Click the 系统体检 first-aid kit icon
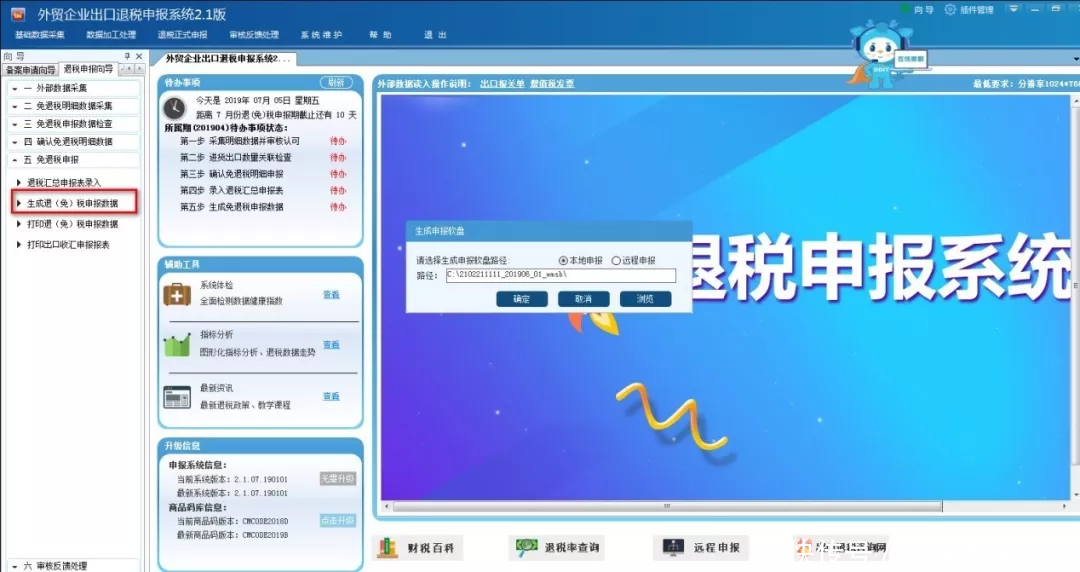This screenshot has height=572, width=1080. pos(177,294)
